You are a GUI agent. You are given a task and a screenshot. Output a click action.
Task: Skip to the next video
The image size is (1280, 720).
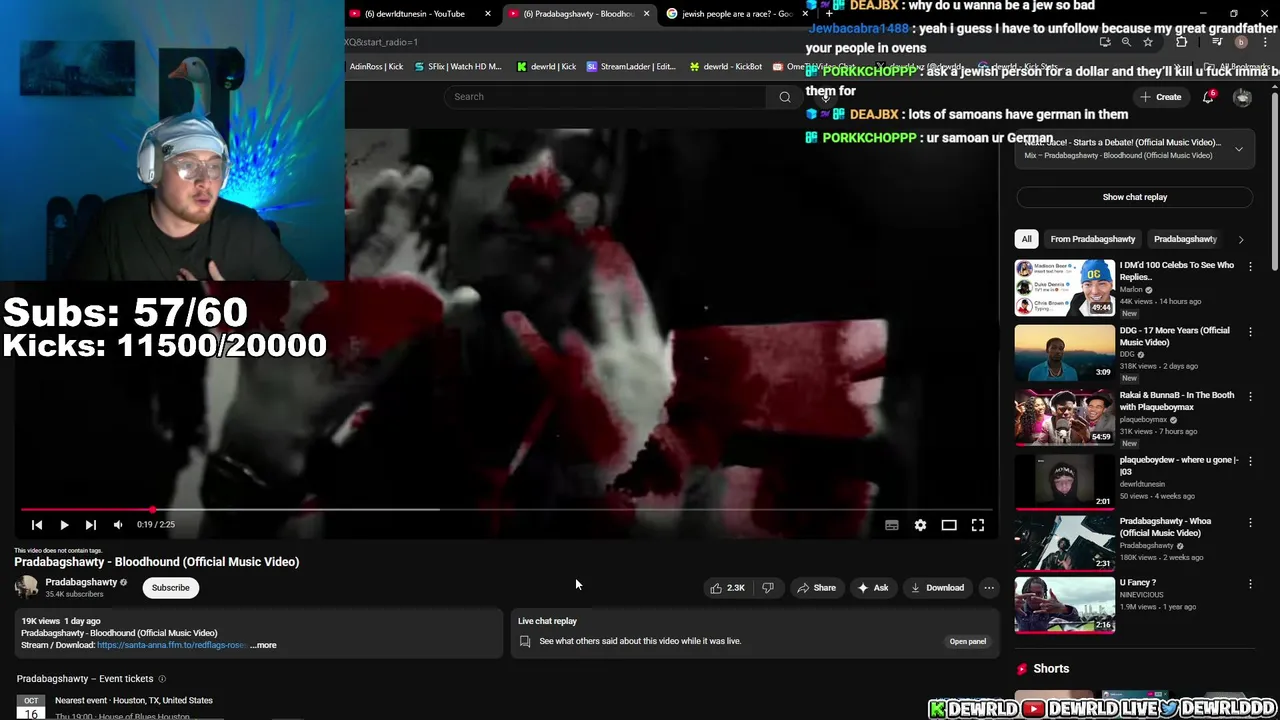pyautogui.click(x=91, y=525)
